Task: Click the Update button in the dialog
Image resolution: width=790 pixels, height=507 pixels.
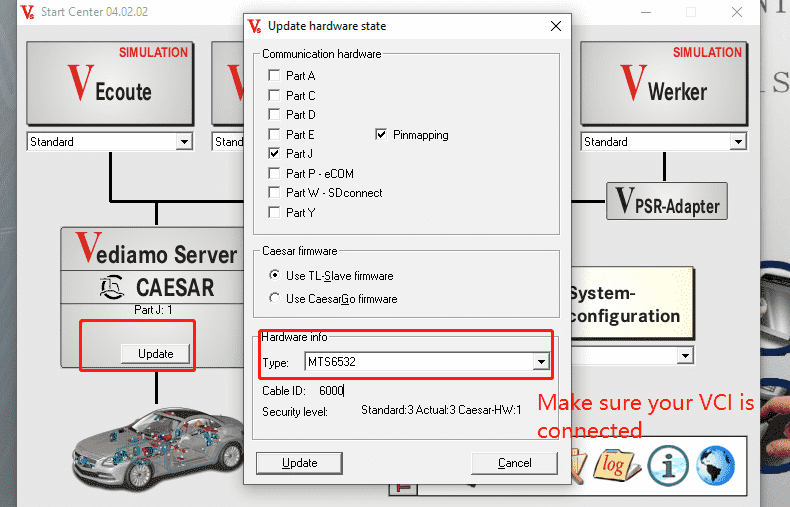Action: tap(299, 463)
